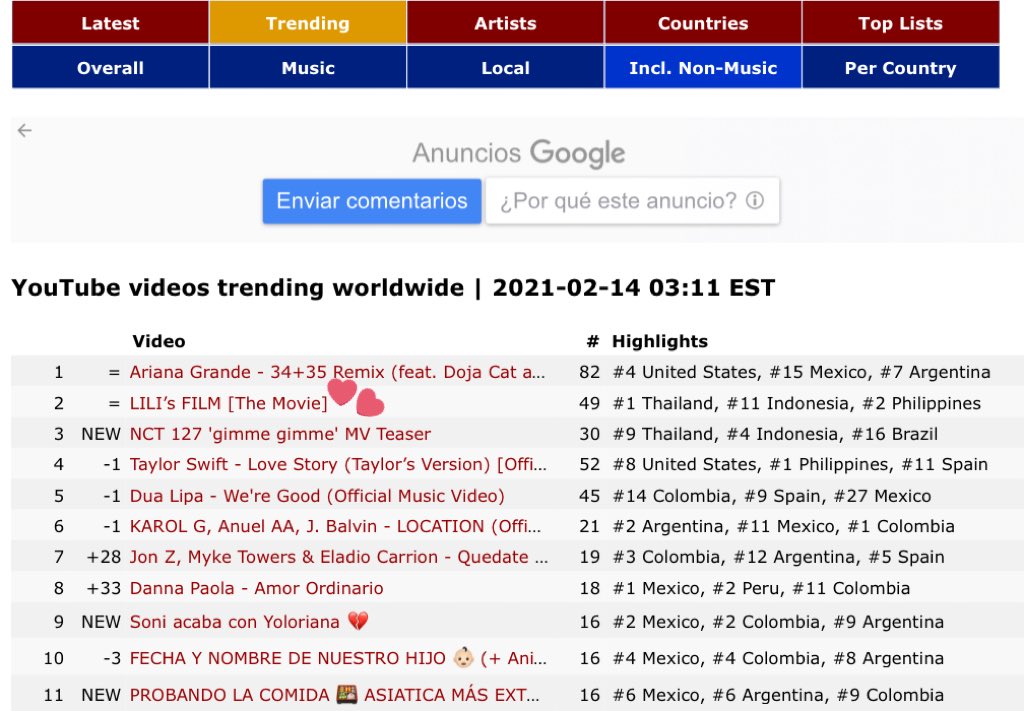Click highlights '#1 Mexico, #2 Peru, #11 Colombia'
The width and height of the screenshot is (1024, 711).
(x=761, y=588)
